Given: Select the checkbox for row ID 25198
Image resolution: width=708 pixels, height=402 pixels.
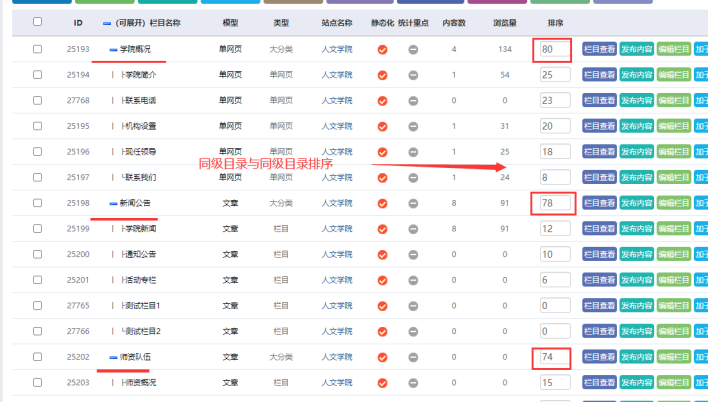Looking at the screenshot, I should tap(37, 203).
